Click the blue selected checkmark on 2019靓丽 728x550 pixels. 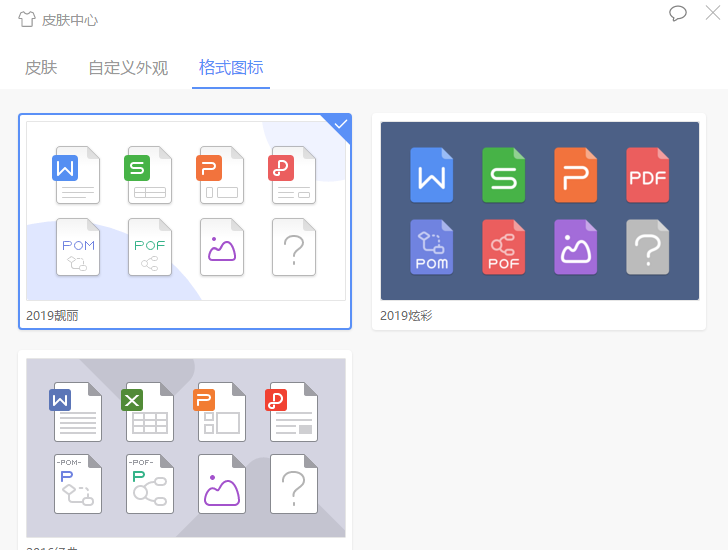click(x=341, y=124)
